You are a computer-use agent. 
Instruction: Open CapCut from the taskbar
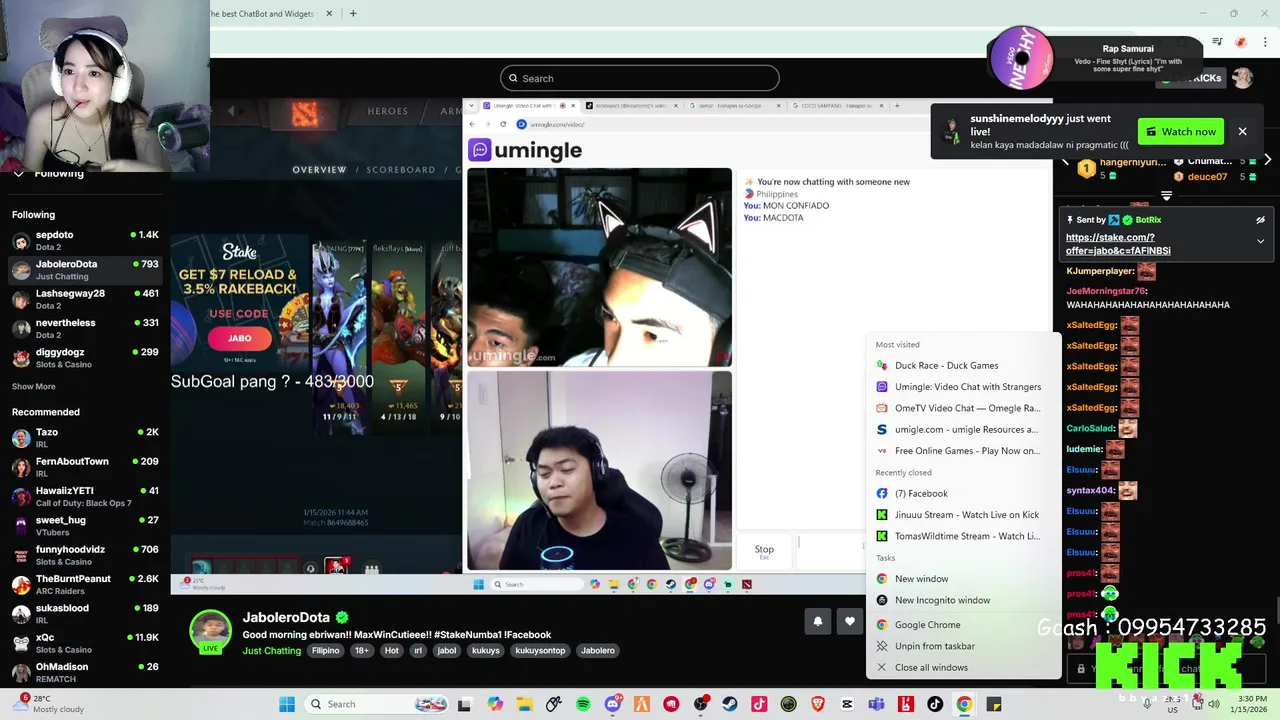point(847,704)
